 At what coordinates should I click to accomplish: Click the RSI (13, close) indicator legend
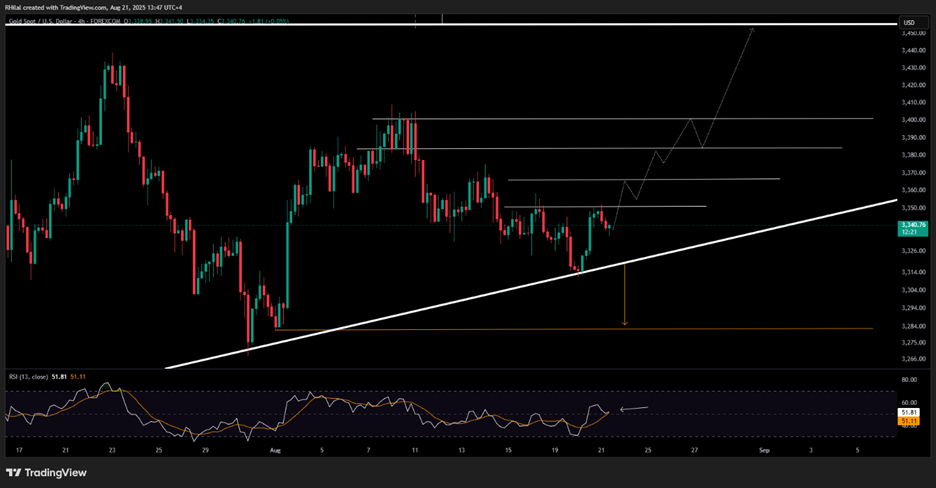tap(28, 377)
